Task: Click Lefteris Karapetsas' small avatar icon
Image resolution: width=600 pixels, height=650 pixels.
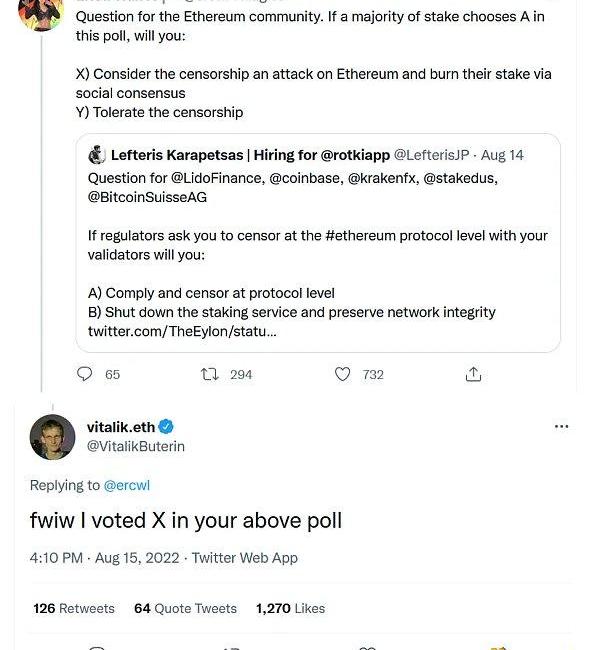Action: coord(97,155)
